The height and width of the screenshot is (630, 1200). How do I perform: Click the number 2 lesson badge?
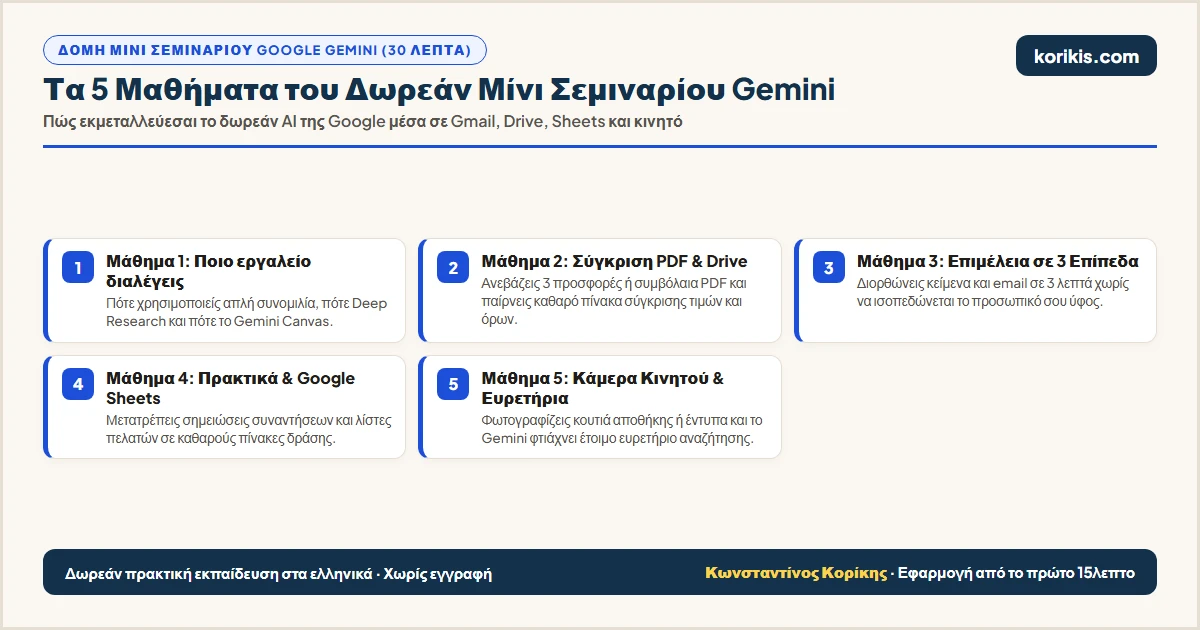pos(453,268)
